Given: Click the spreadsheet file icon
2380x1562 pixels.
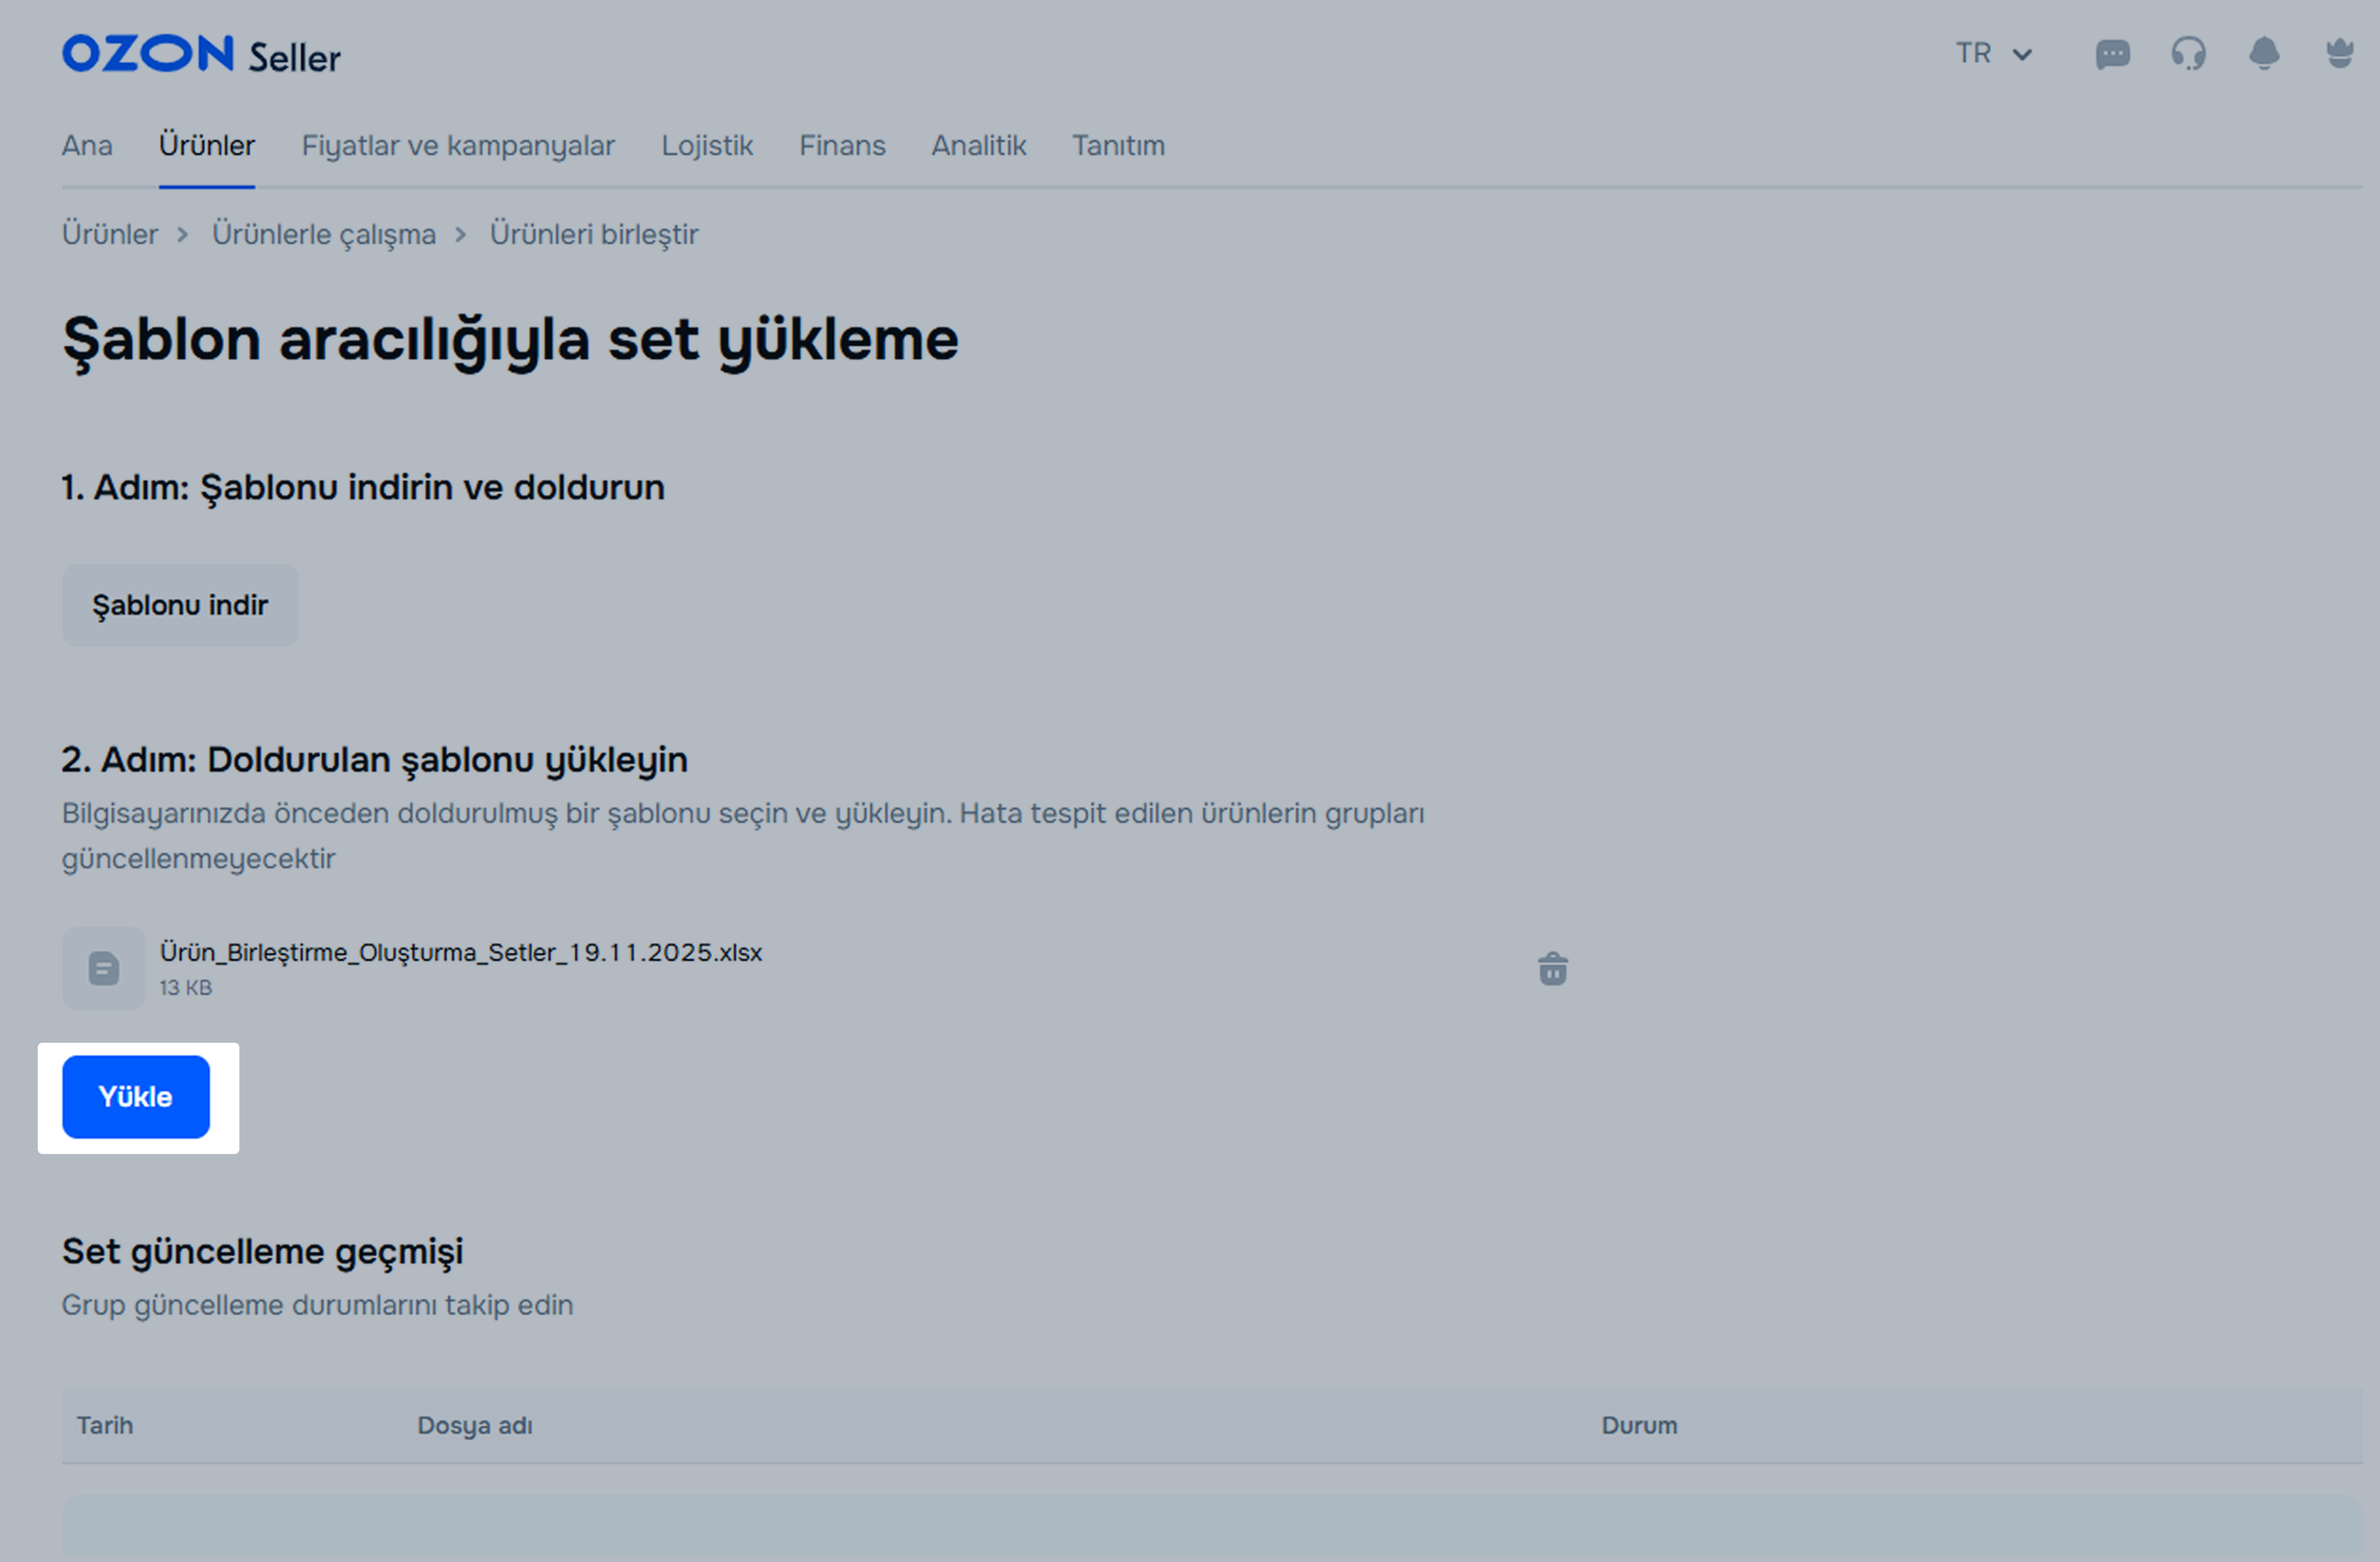Looking at the screenshot, I should tap(104, 968).
